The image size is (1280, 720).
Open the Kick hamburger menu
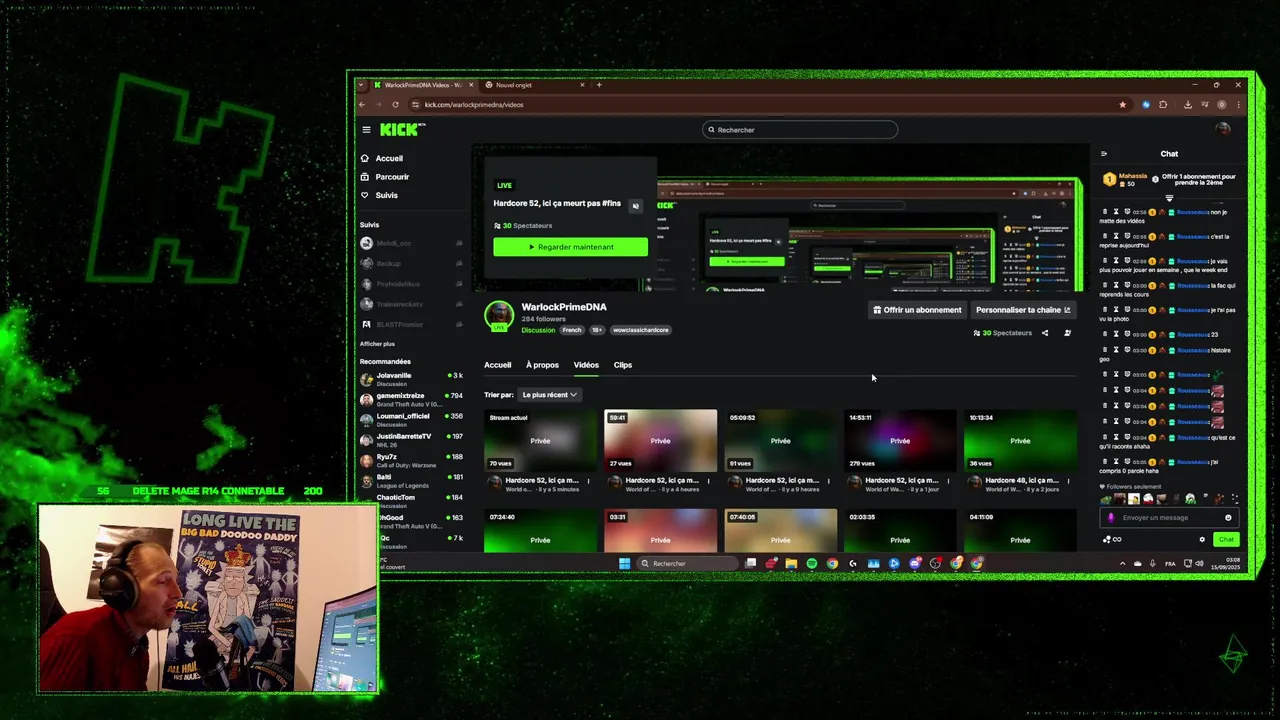coord(366,129)
